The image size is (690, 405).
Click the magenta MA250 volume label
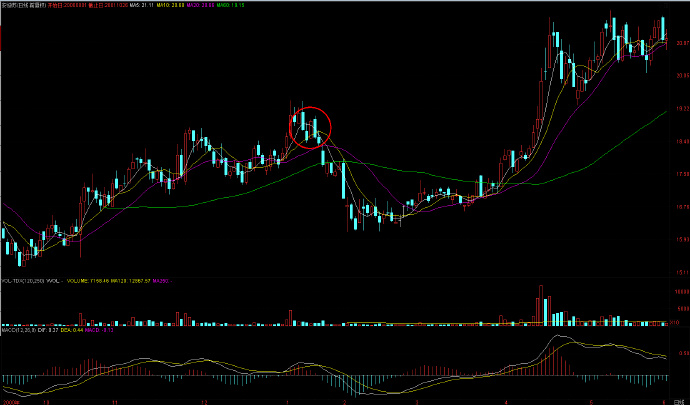(x=162, y=281)
